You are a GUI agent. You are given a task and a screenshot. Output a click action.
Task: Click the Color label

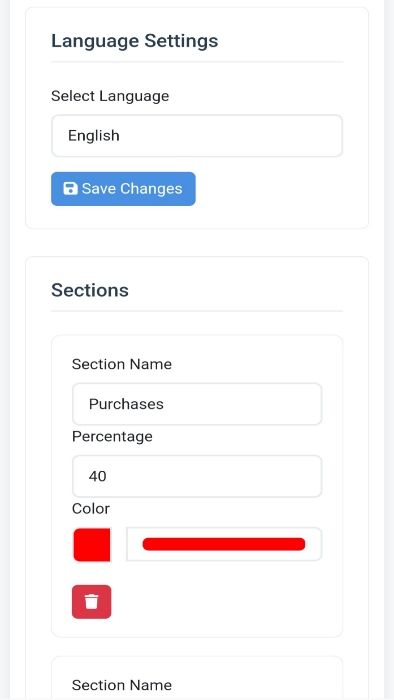tap(91, 508)
